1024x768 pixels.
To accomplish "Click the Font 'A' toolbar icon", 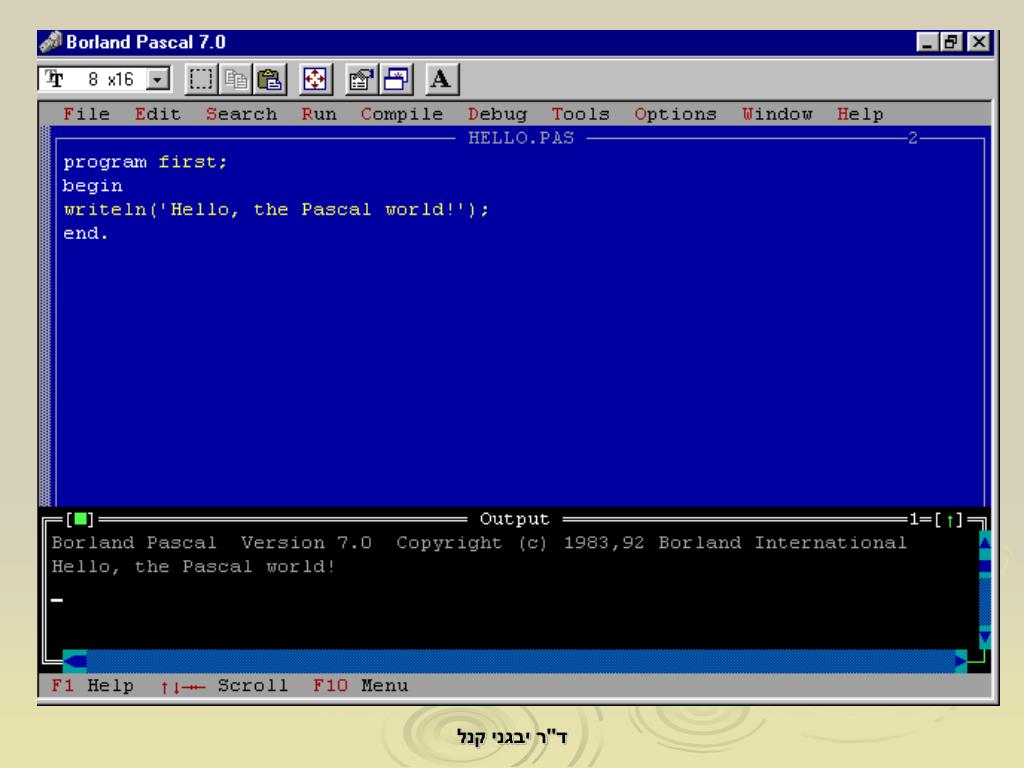I will coord(442,80).
